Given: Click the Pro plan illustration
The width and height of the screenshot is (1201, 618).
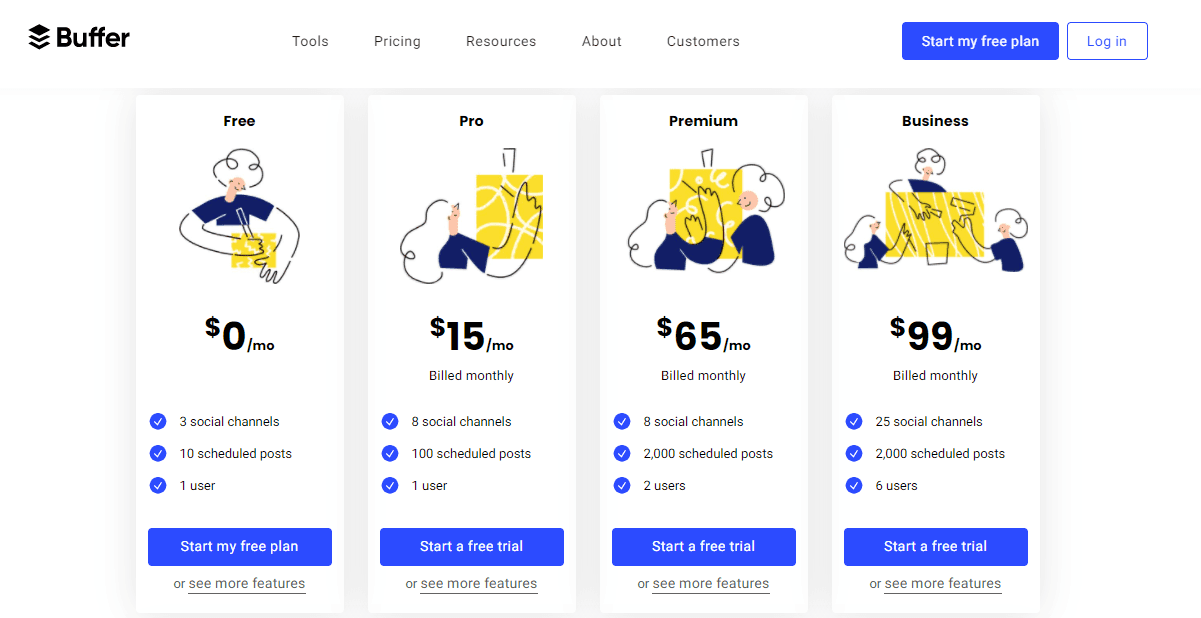Looking at the screenshot, I should click(x=472, y=217).
